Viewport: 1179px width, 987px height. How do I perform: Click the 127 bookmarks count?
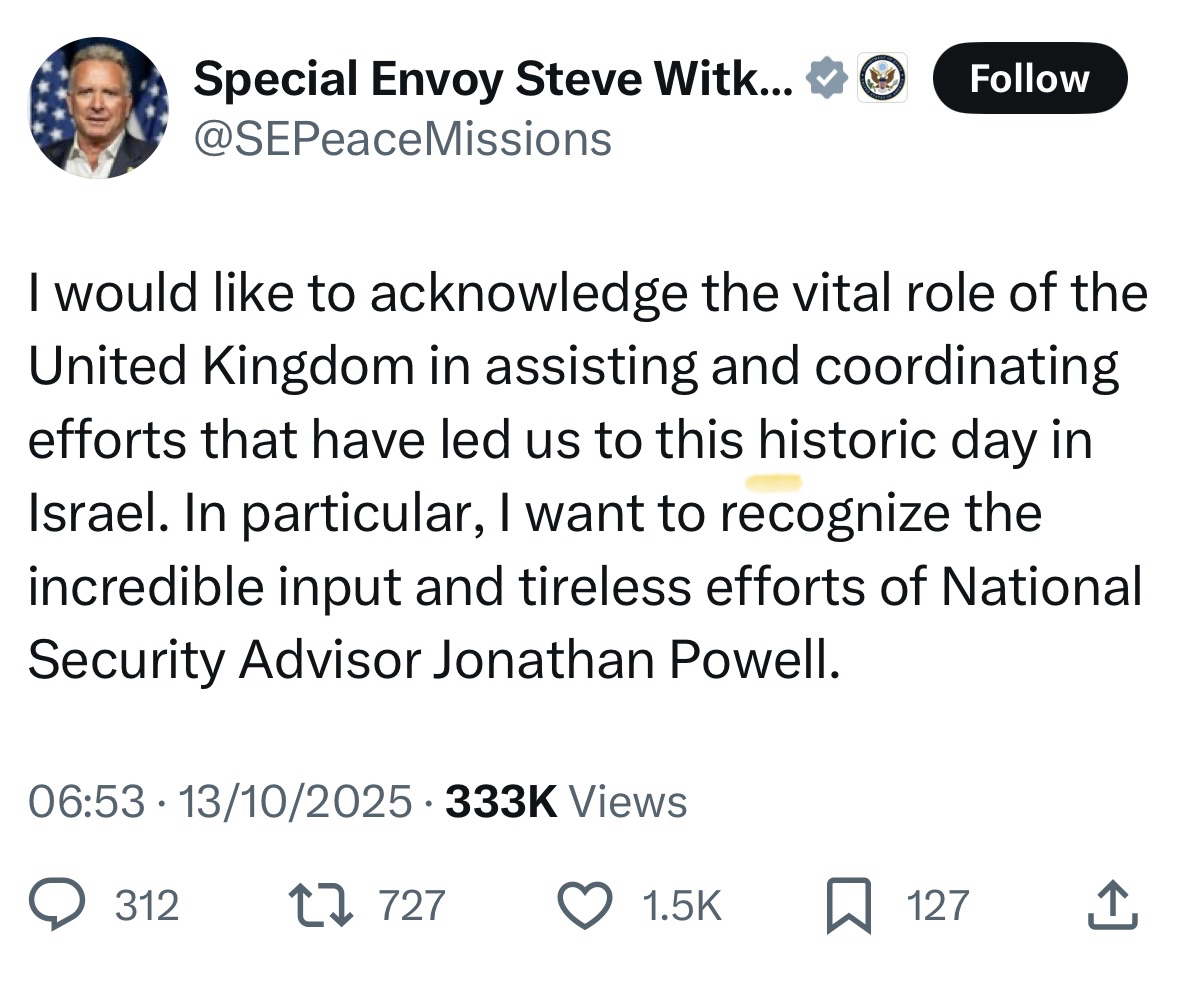click(937, 906)
